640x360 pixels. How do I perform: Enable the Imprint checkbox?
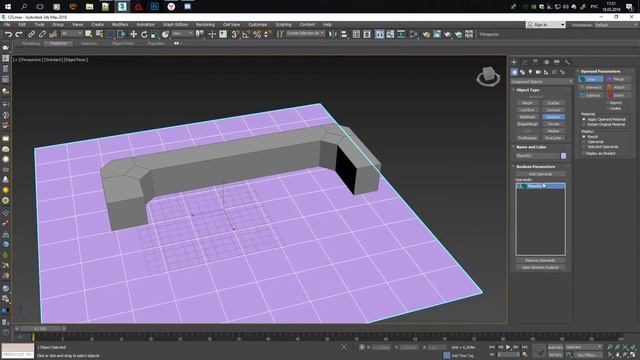point(607,103)
